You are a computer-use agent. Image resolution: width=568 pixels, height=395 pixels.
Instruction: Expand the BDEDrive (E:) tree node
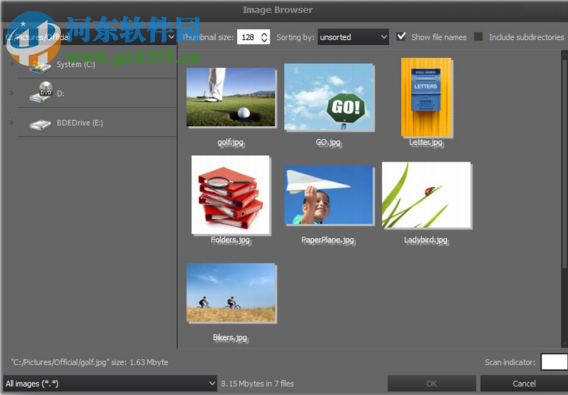point(11,122)
